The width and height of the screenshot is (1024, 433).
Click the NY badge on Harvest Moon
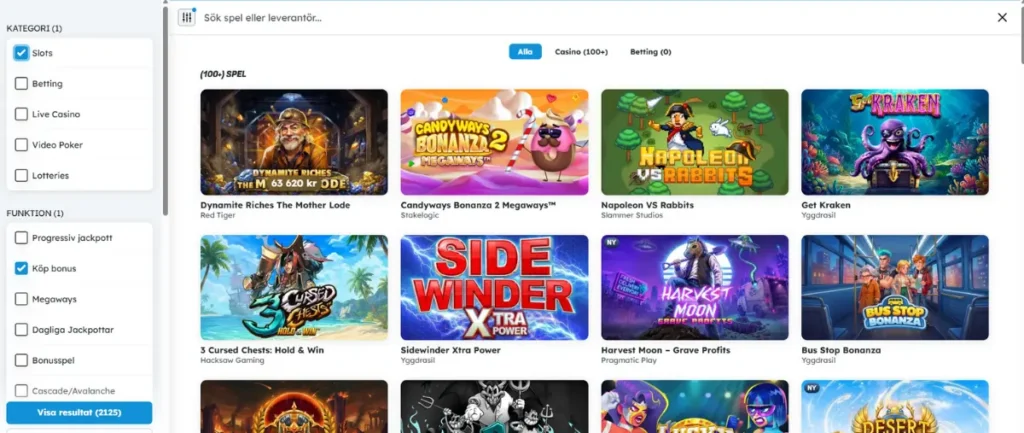point(613,243)
